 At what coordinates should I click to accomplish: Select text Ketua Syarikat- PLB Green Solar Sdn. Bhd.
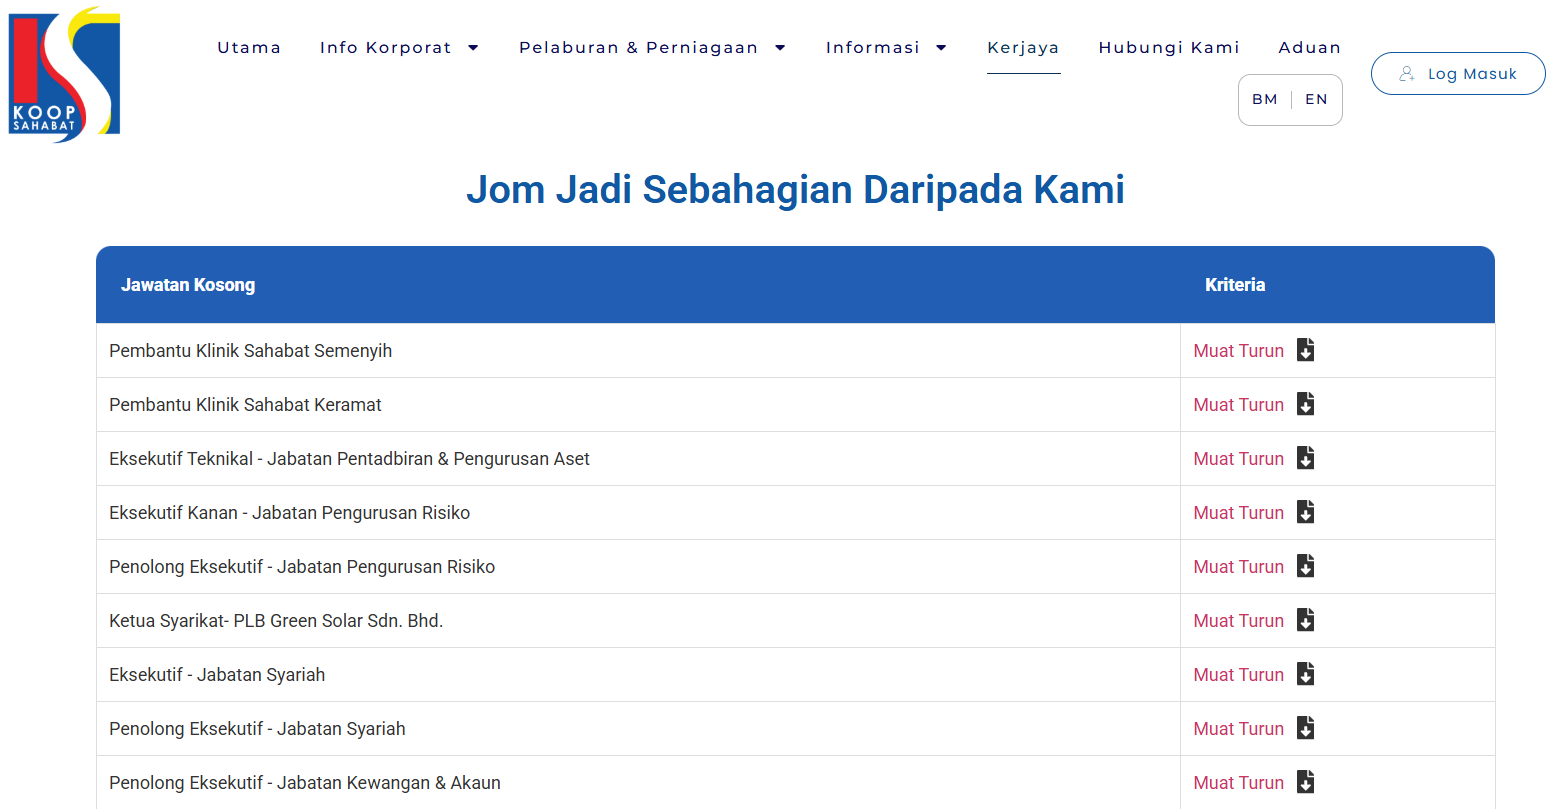tap(276, 621)
